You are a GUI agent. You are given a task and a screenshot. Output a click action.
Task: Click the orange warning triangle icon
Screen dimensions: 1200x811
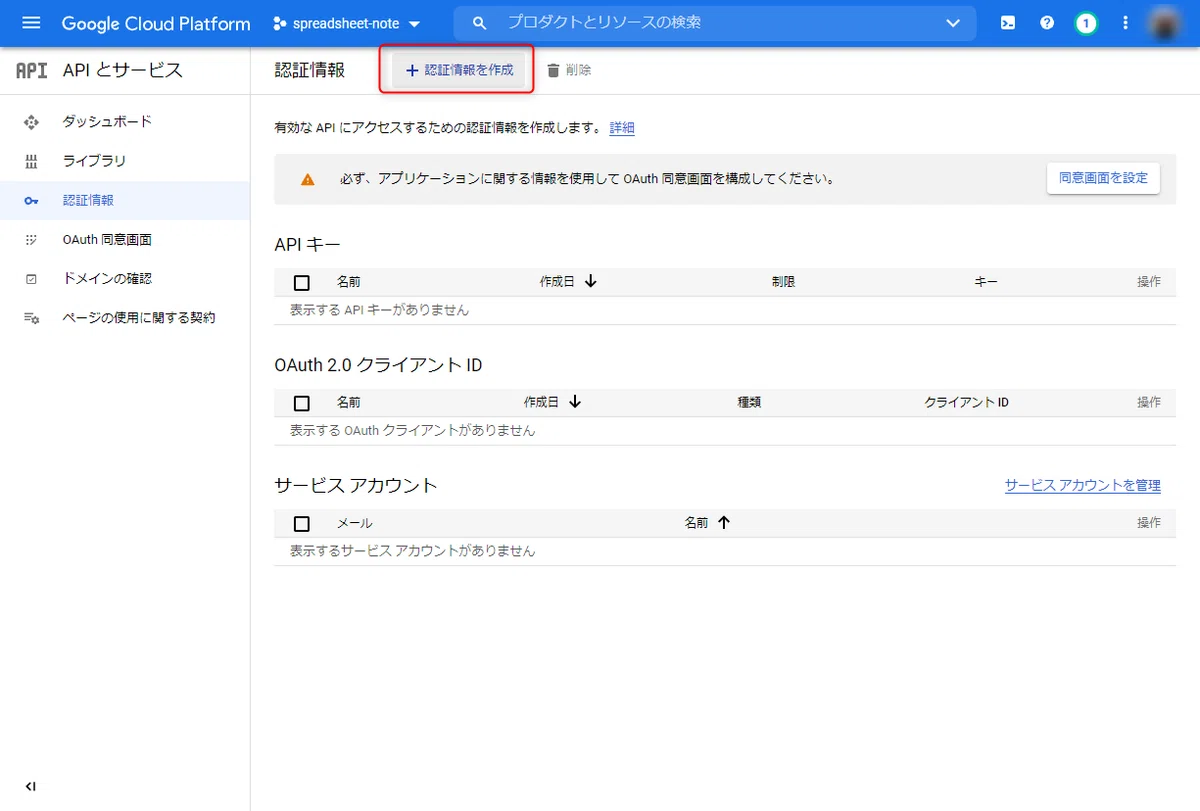(x=307, y=179)
